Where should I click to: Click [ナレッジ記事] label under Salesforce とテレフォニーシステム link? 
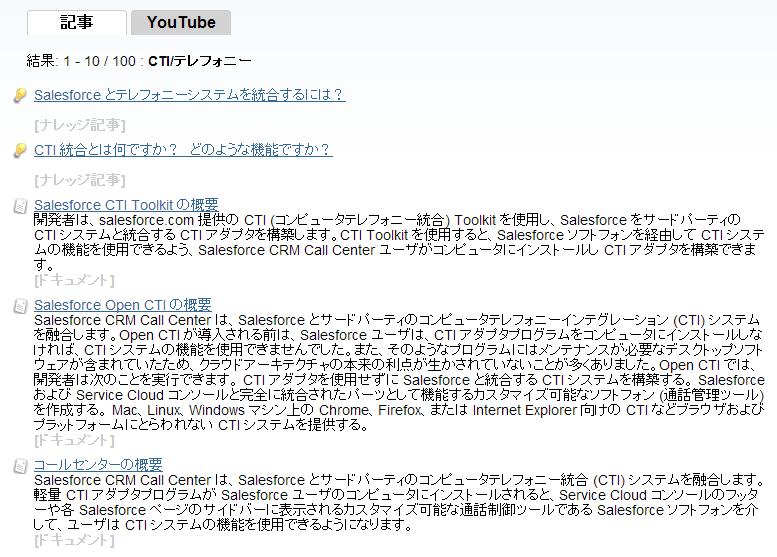click(x=80, y=125)
